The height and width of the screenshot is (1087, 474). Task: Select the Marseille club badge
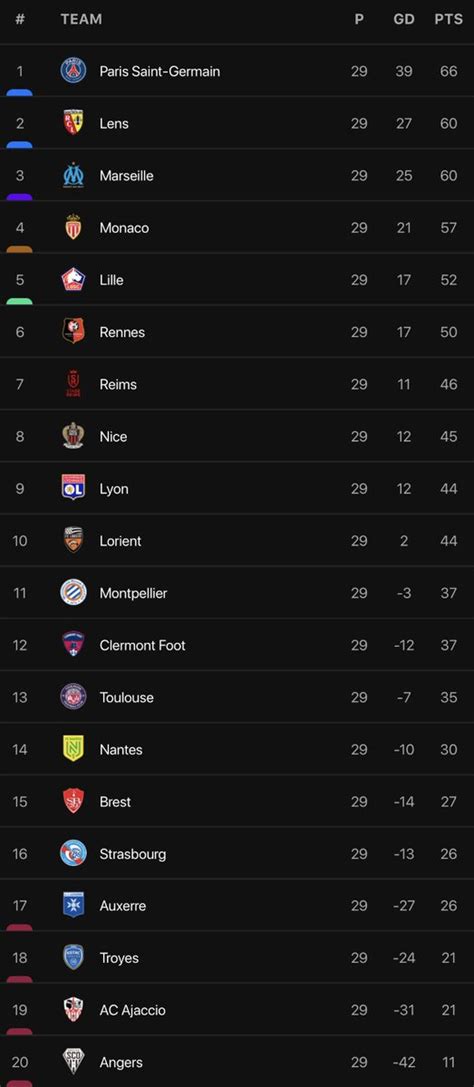pos(73,175)
